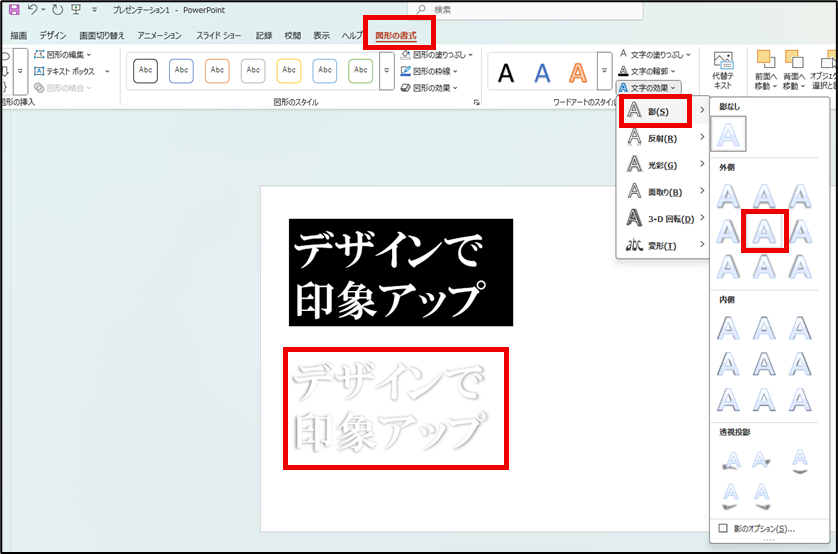Click the Undo arrow icon

pos(33,9)
